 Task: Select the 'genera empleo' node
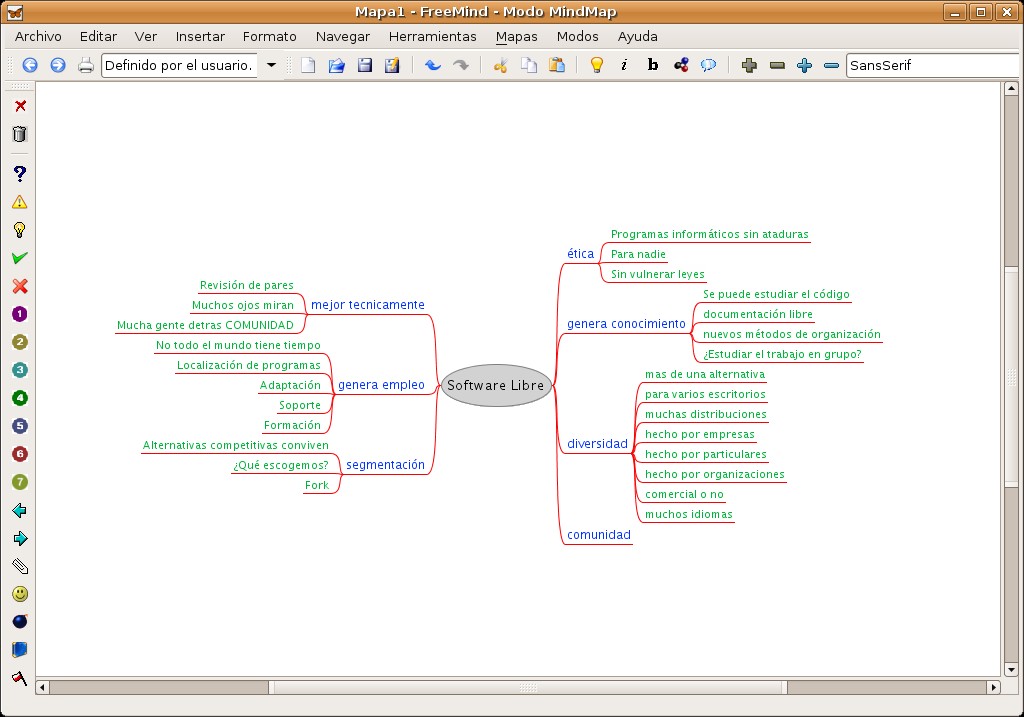pos(381,385)
